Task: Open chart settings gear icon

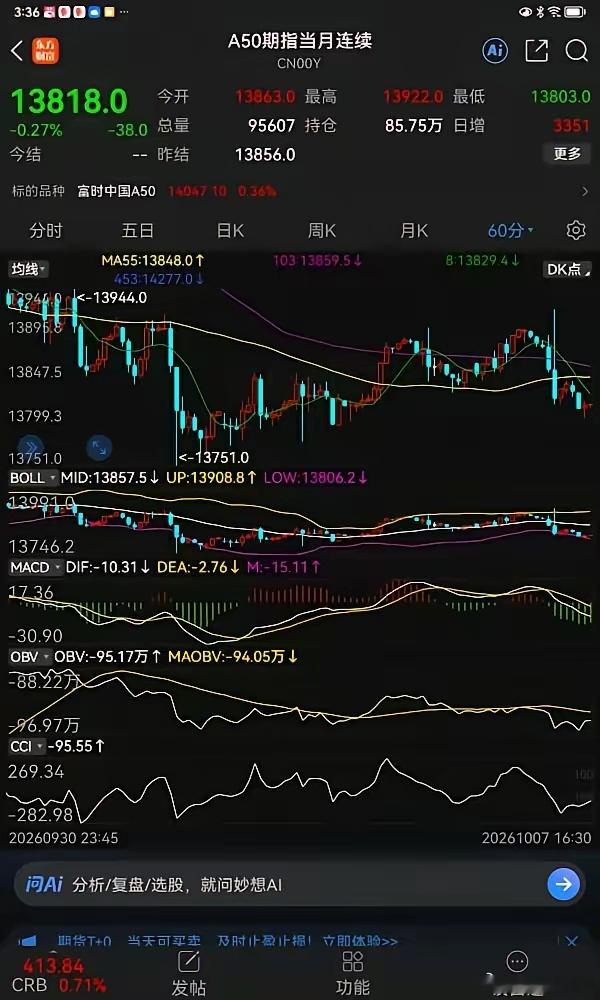Action: click(x=576, y=230)
